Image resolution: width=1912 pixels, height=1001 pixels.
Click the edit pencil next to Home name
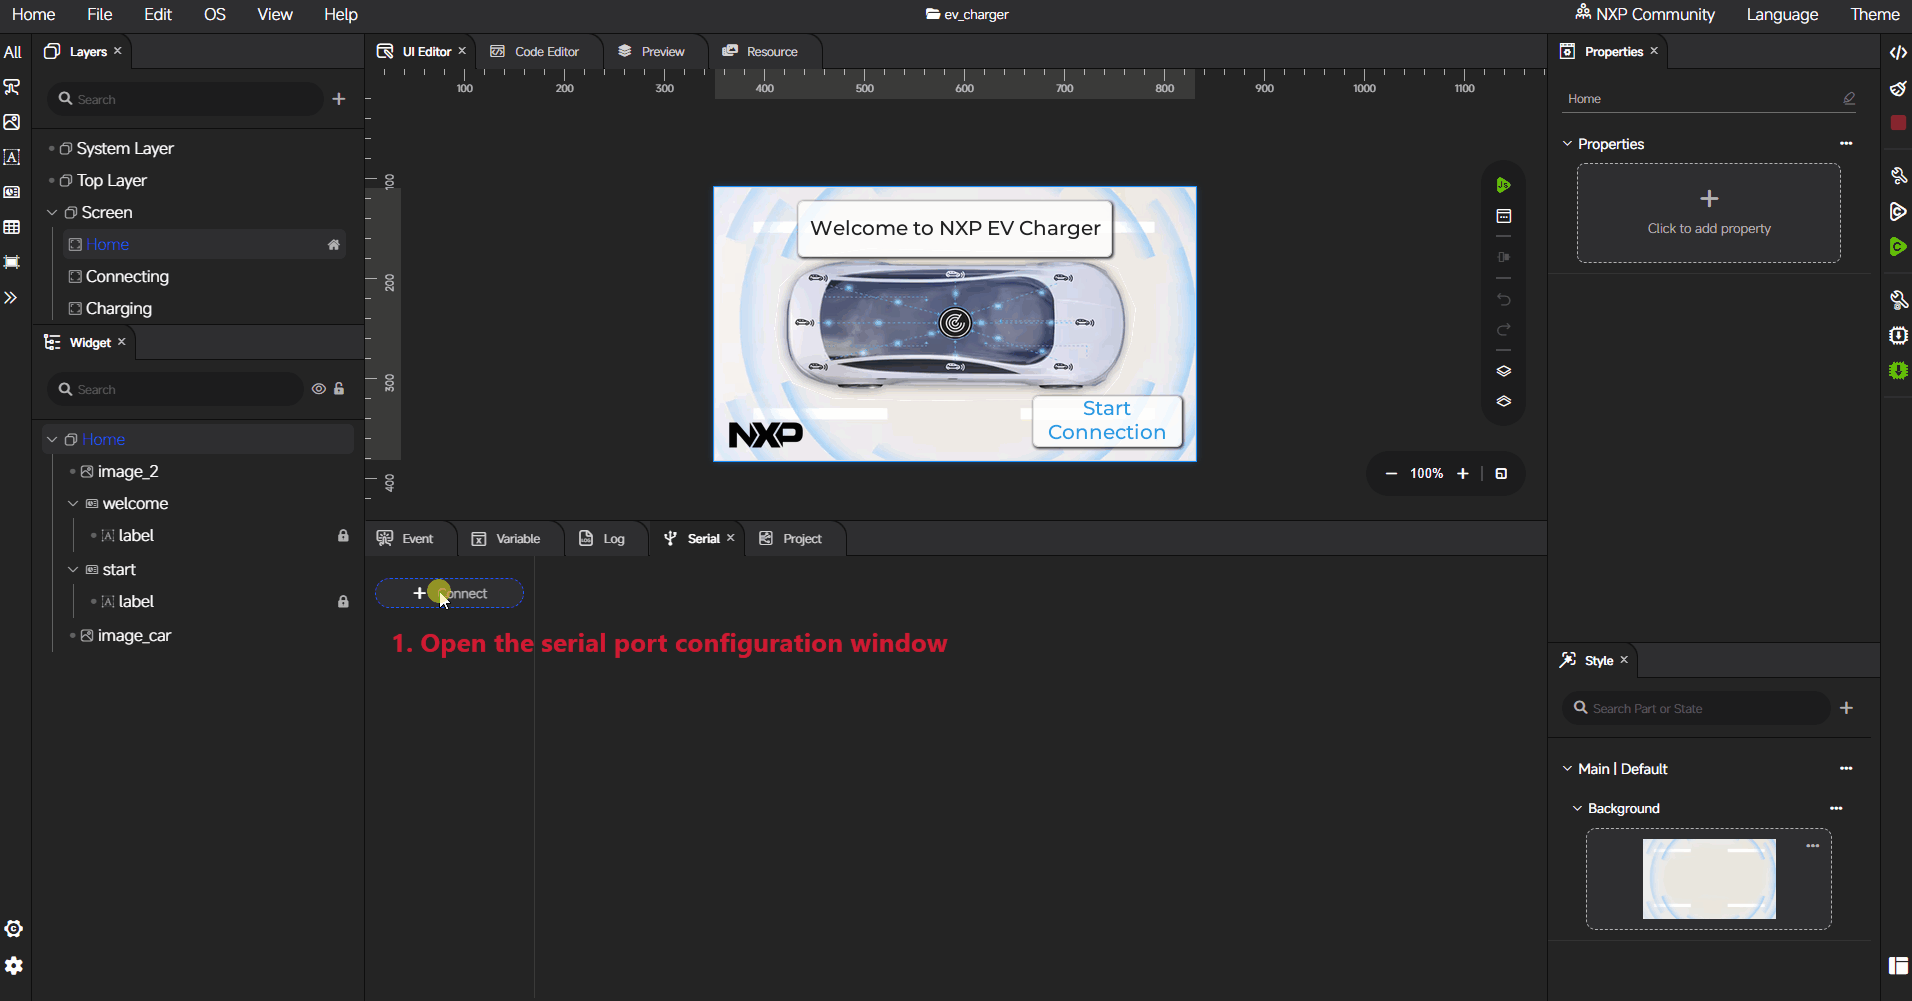[x=1849, y=98]
